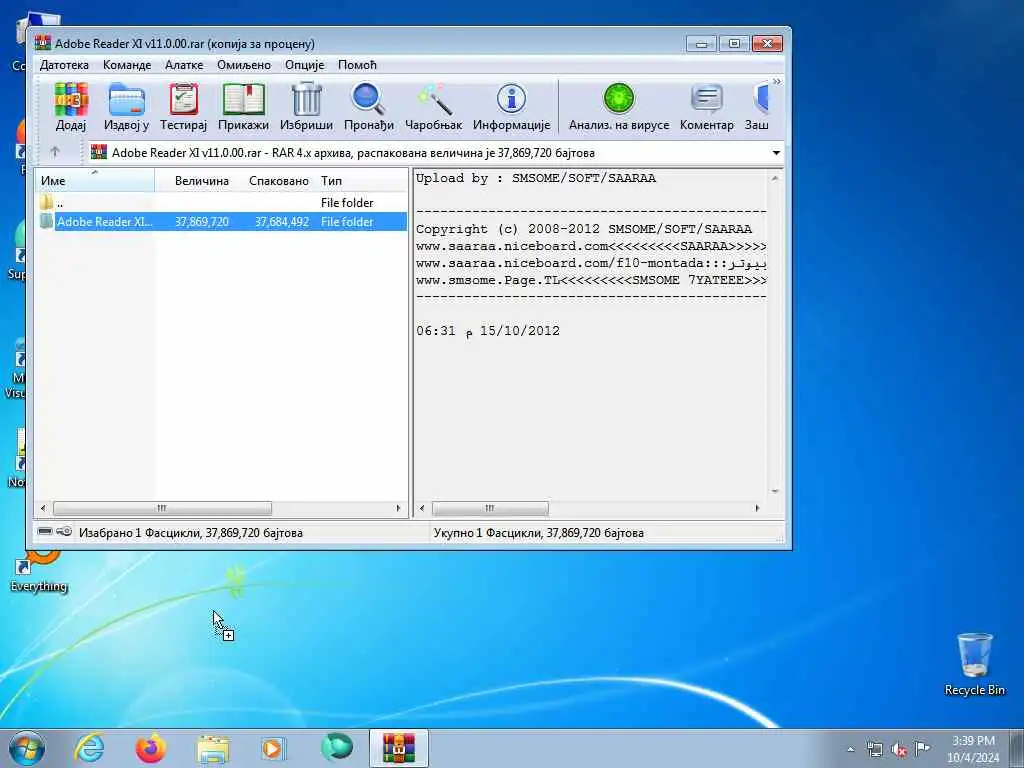This screenshot has width=1024, height=768.
Task: Open the Опције menu
Action: pyautogui.click(x=304, y=65)
